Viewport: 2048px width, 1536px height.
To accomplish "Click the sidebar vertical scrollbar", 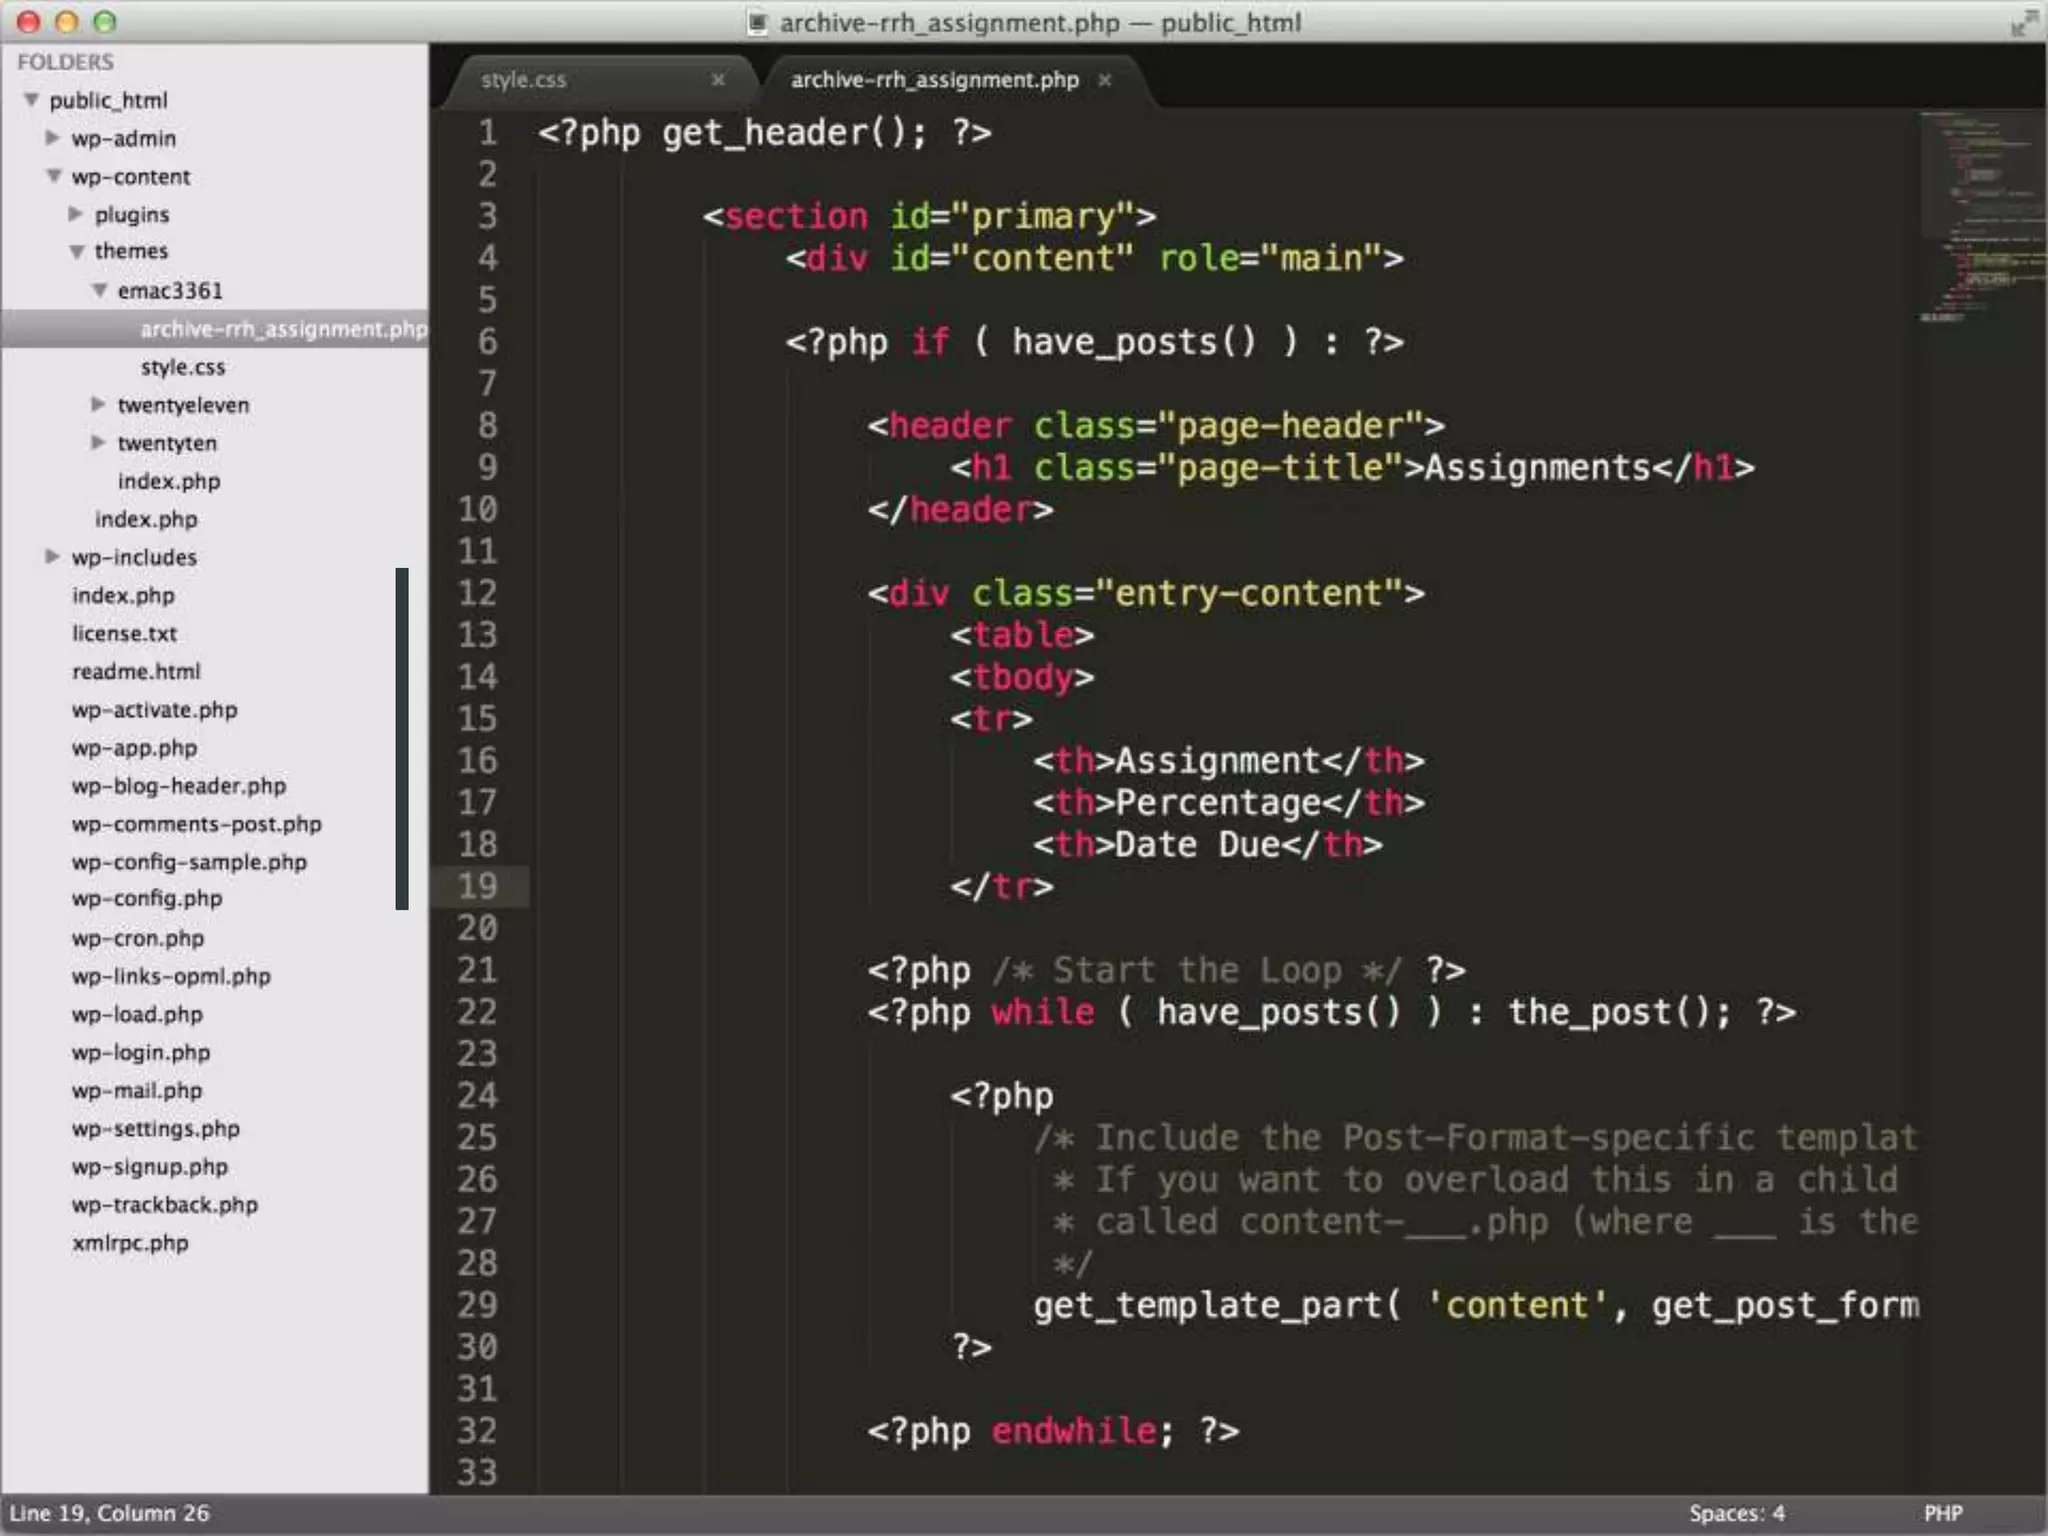I will point(402,738).
